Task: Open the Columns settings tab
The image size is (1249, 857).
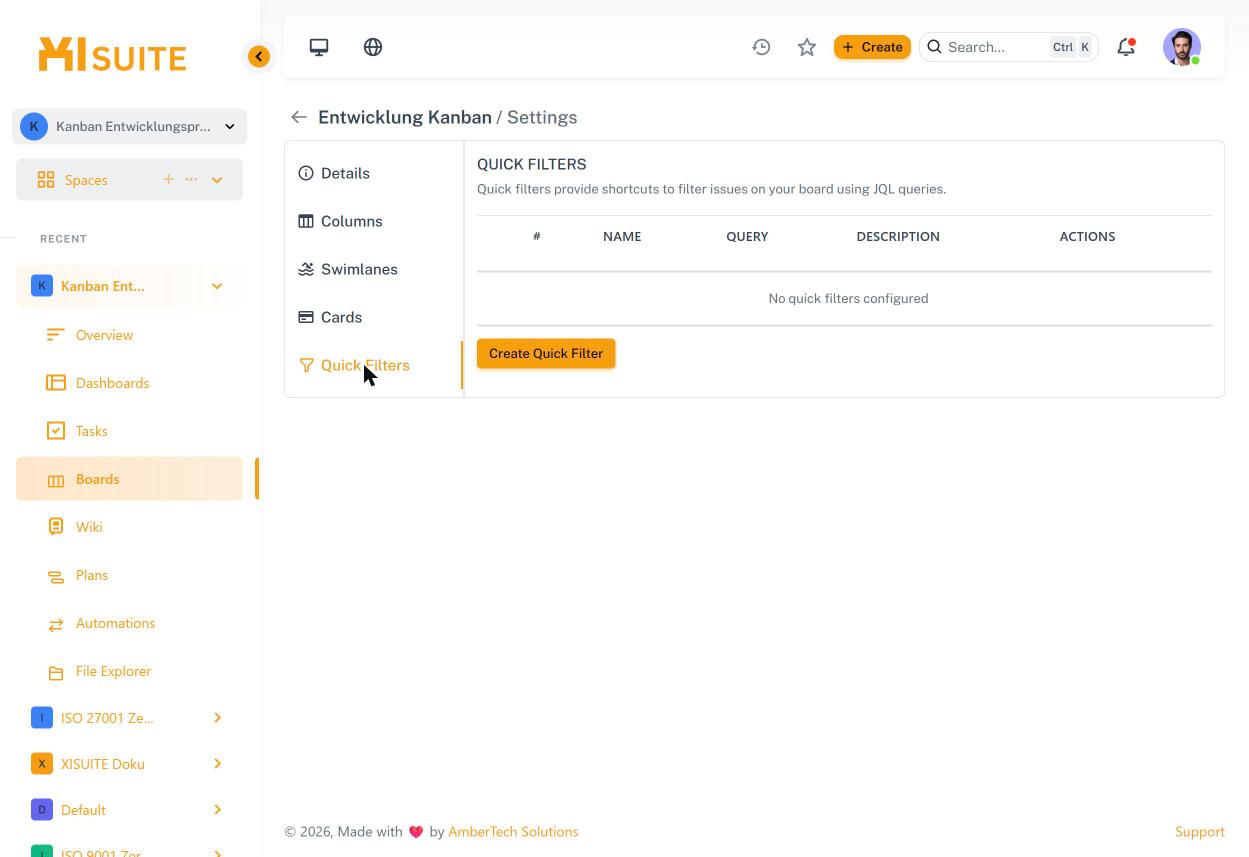Action: tap(373, 221)
